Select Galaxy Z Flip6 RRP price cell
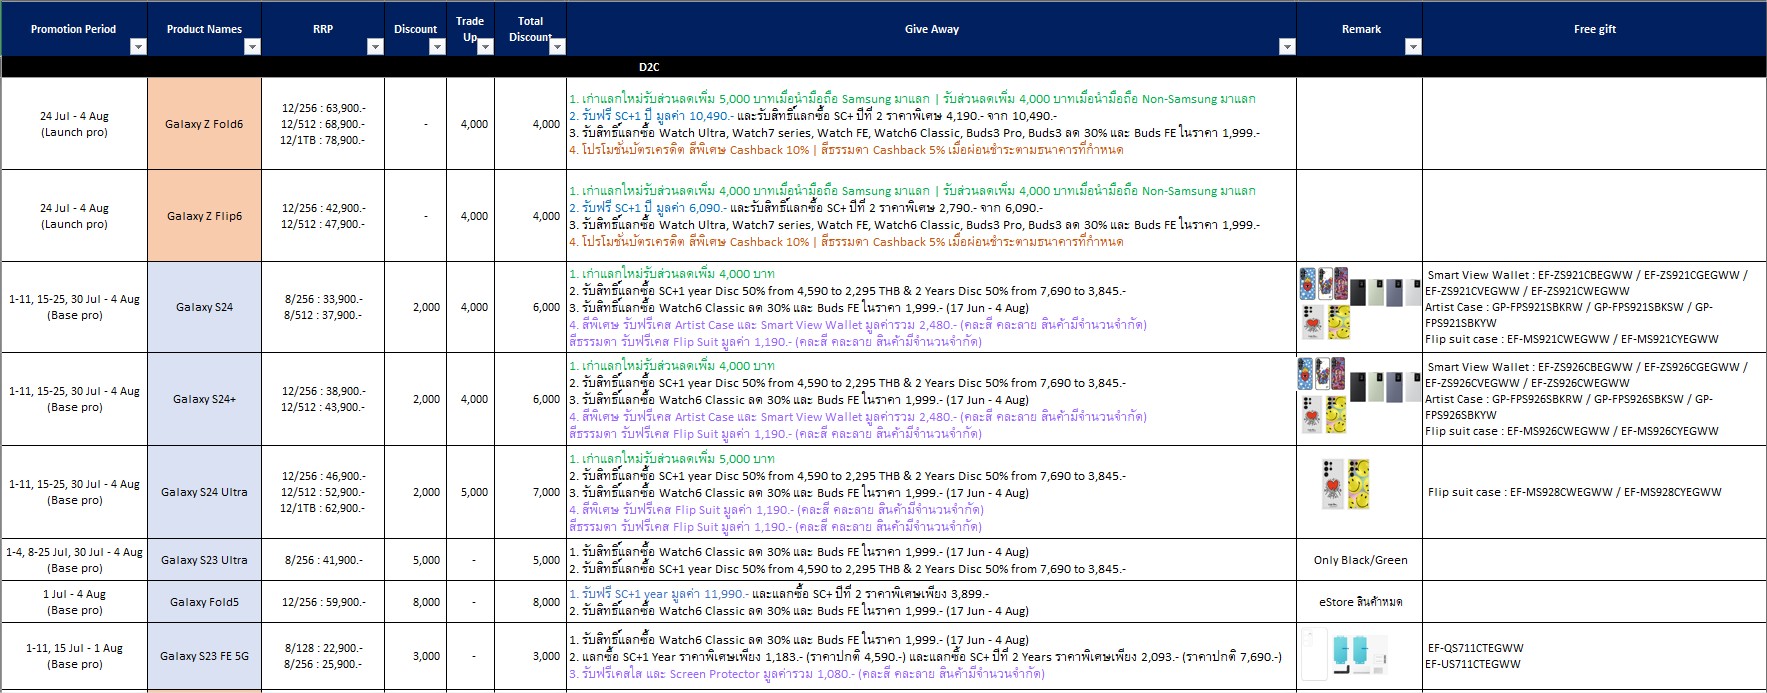The width and height of the screenshot is (1767, 693). pos(323,216)
